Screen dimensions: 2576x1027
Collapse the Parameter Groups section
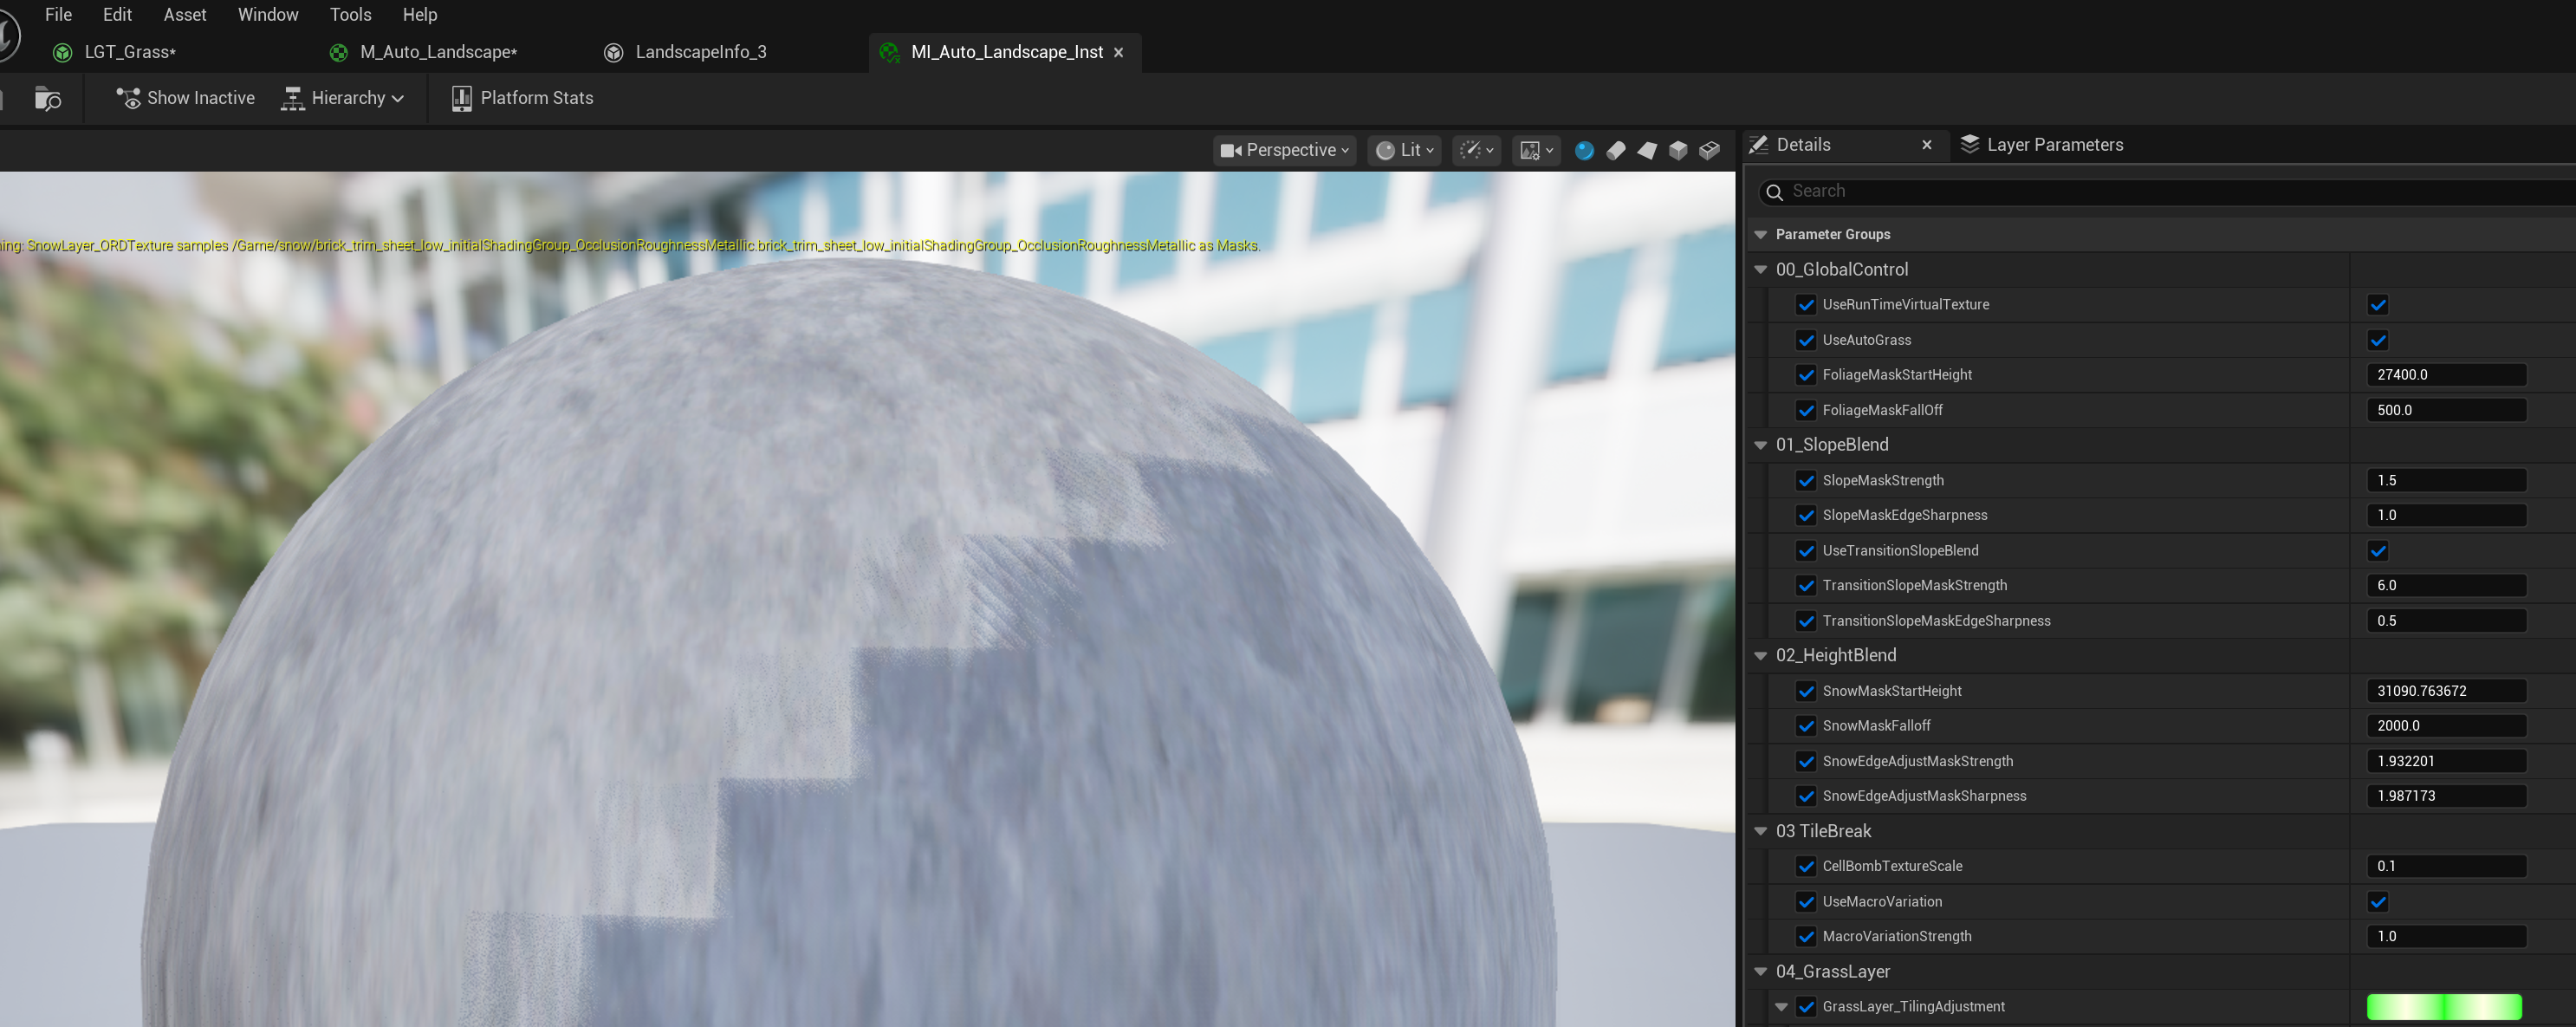[x=1761, y=235]
